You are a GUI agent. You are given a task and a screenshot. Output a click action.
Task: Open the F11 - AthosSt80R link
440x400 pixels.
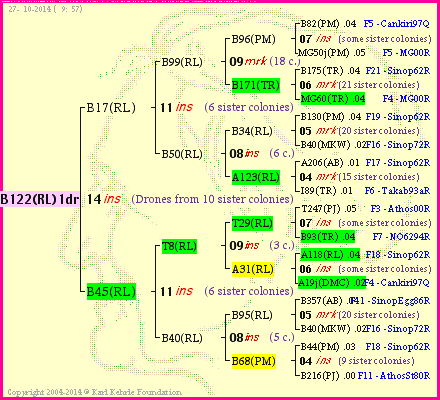click(x=394, y=375)
